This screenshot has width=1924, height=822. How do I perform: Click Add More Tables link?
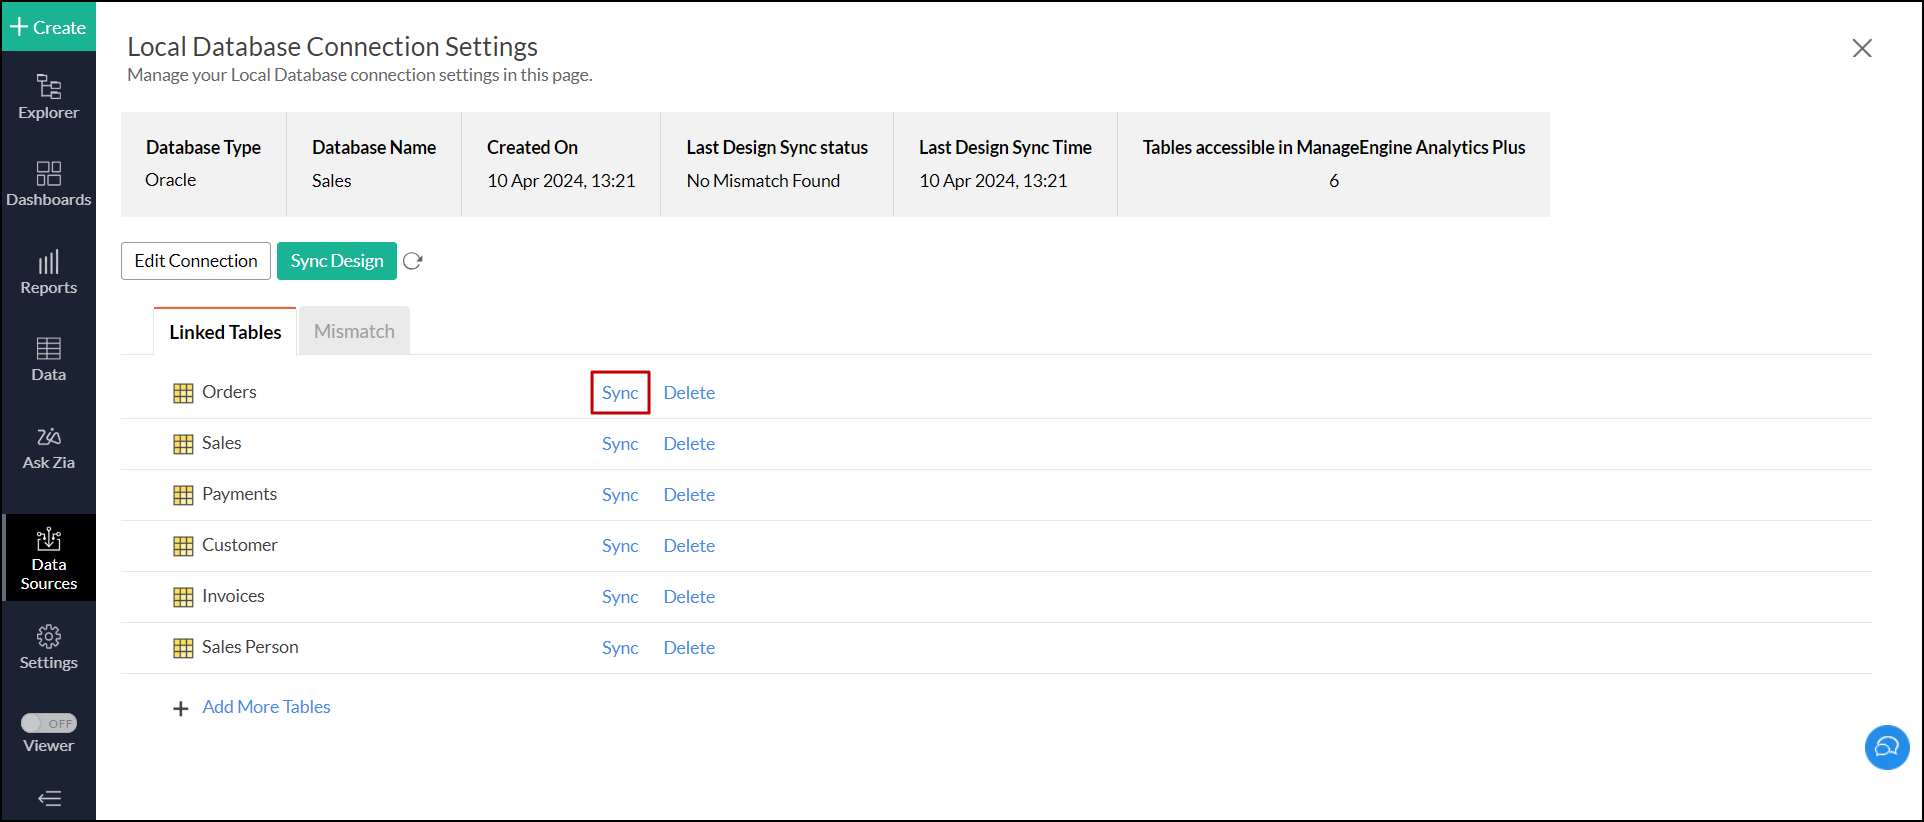click(266, 707)
